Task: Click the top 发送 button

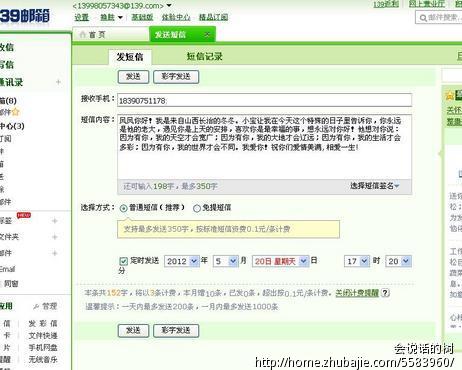Action: [133, 77]
